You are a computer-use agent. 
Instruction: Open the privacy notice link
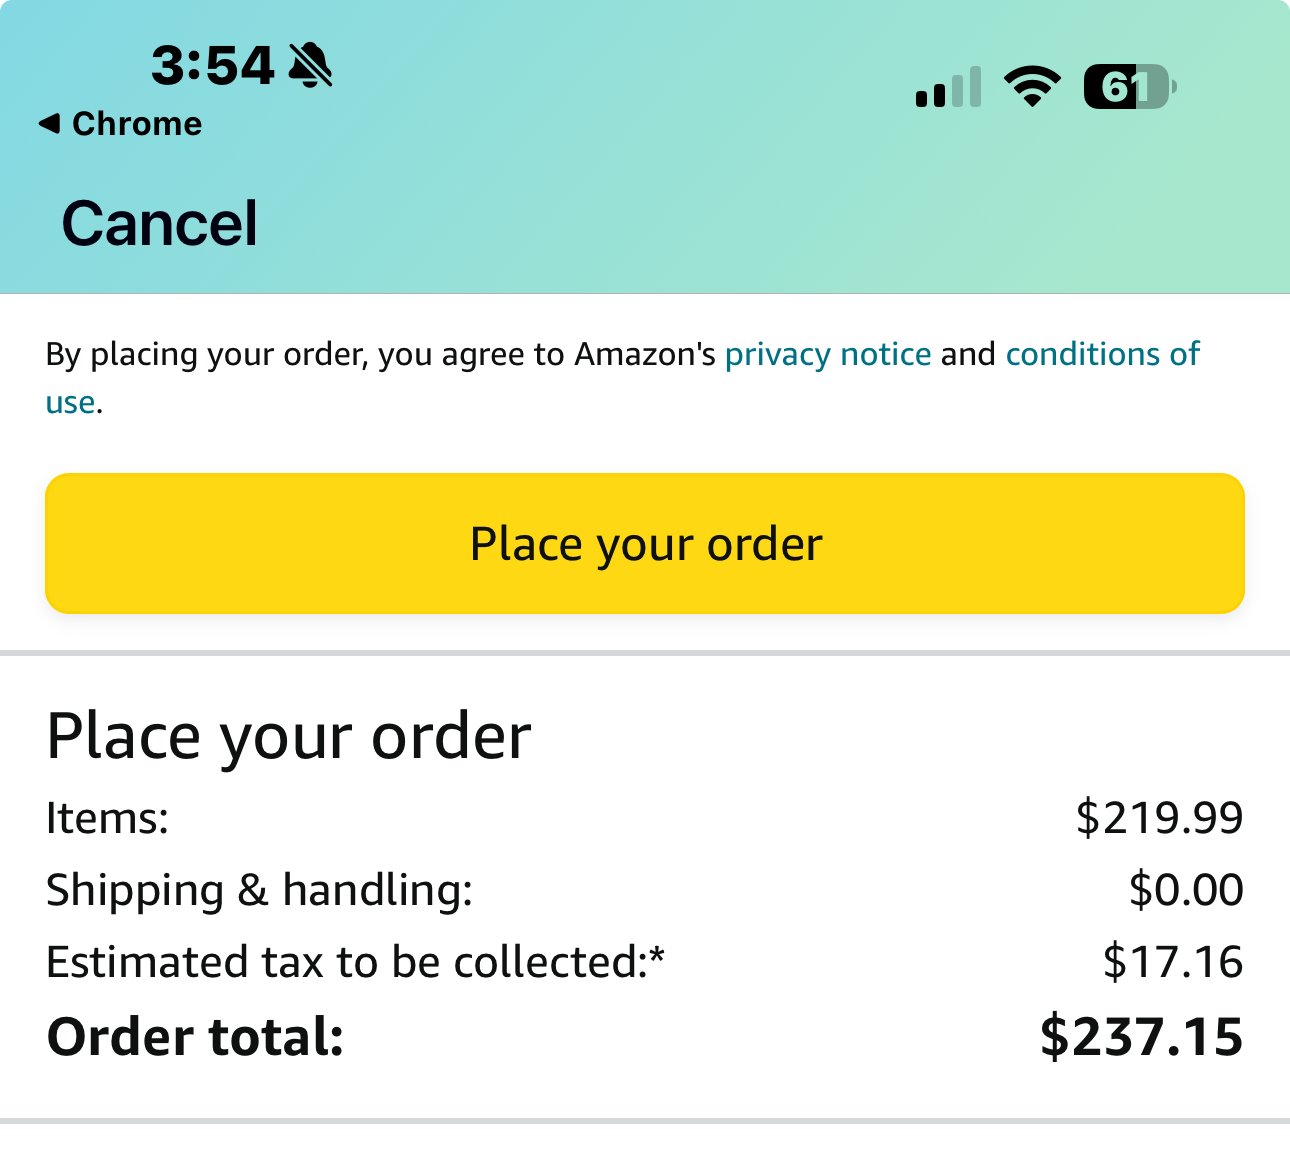click(x=828, y=354)
